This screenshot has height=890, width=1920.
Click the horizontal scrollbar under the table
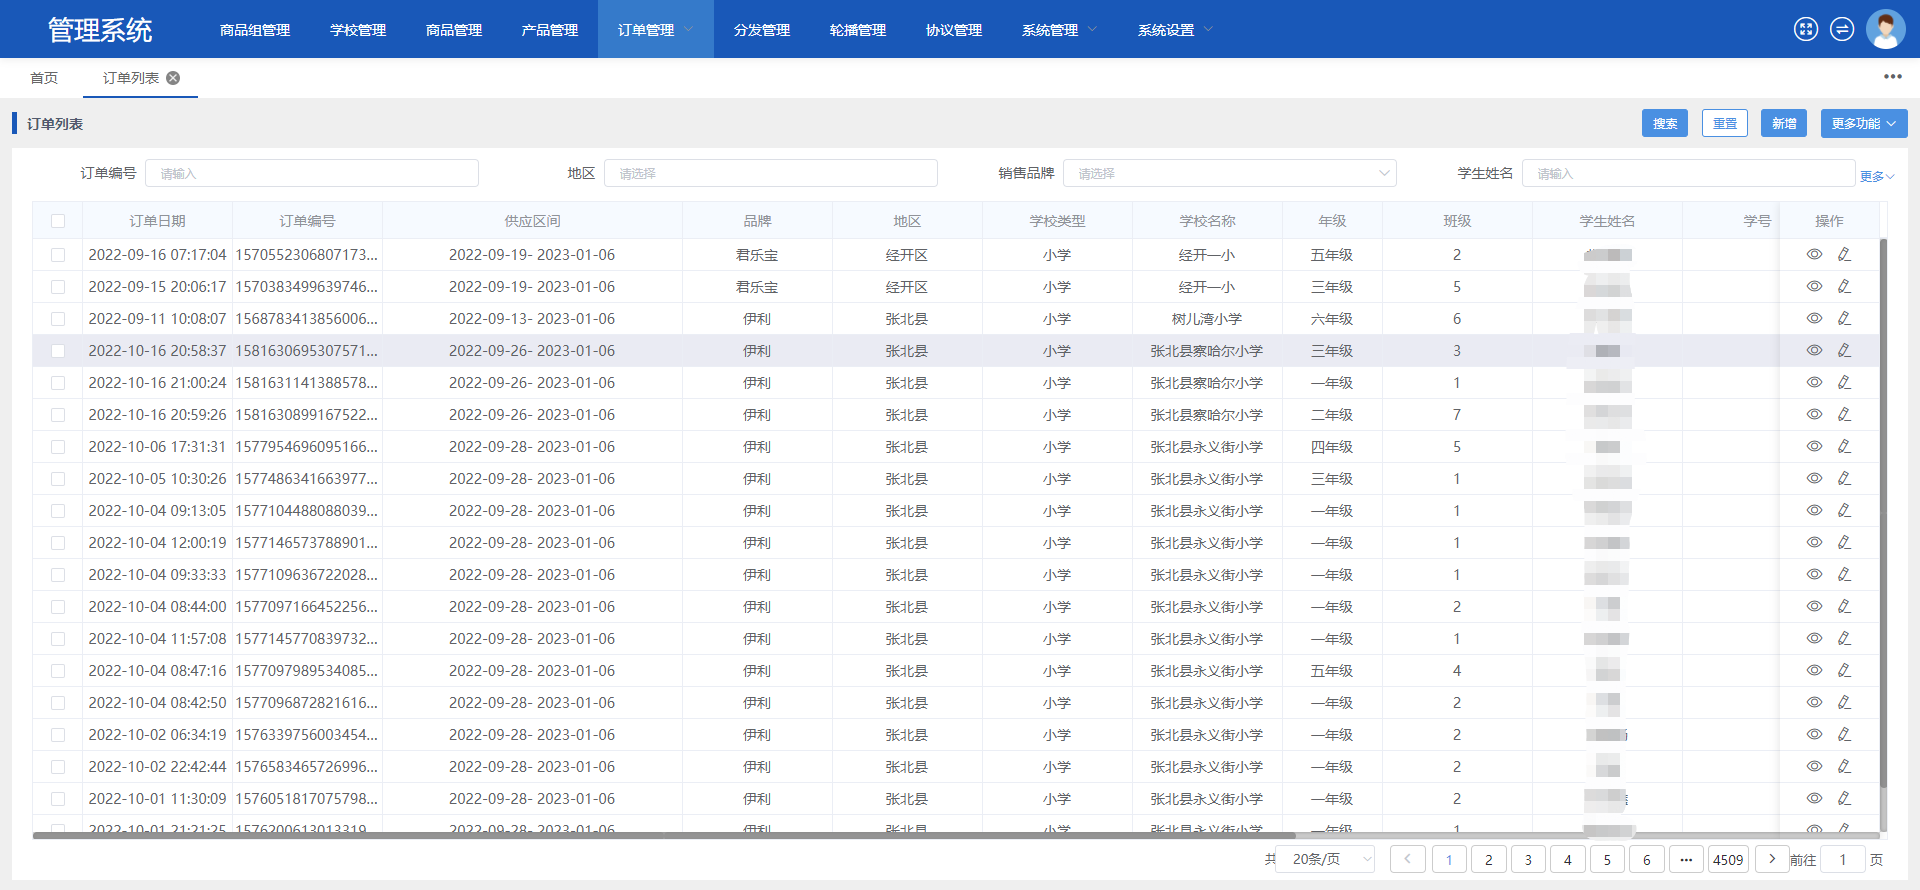(664, 835)
